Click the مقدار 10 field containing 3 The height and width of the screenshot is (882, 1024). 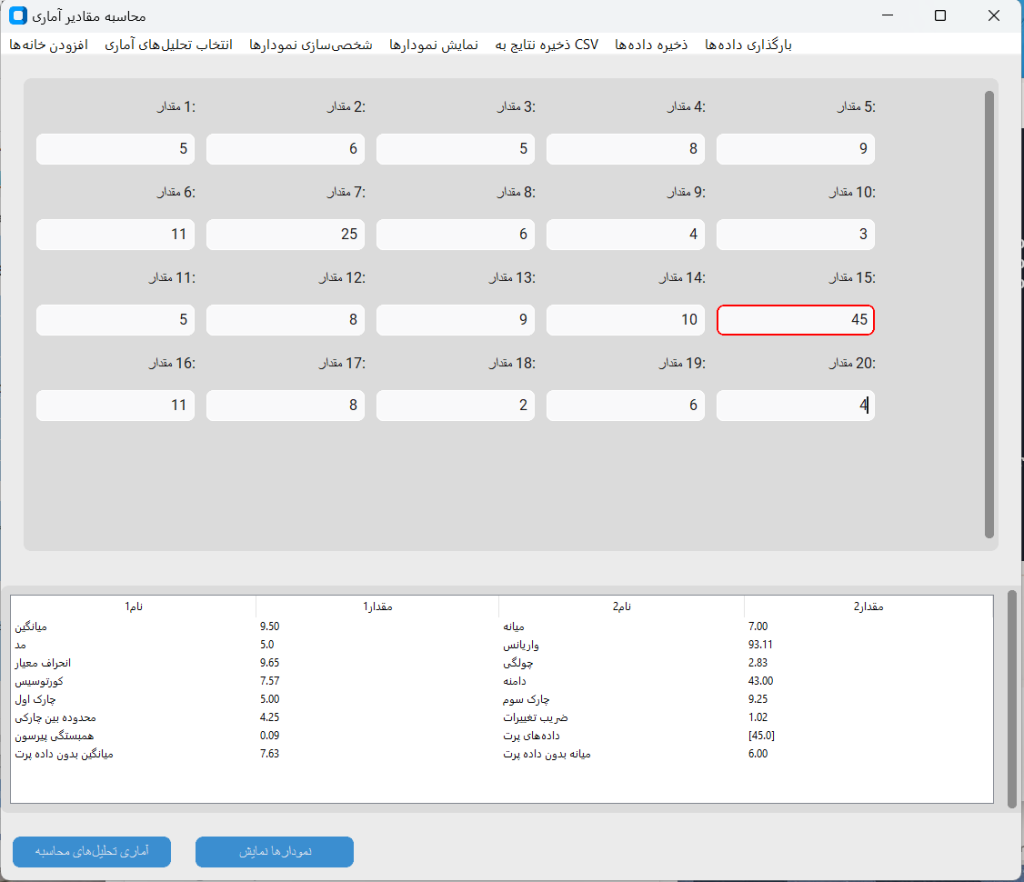[x=795, y=235]
